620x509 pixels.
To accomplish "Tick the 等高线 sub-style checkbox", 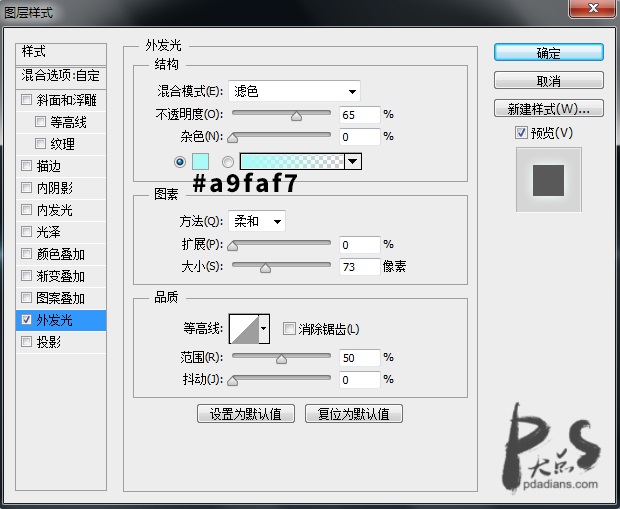I will [x=40, y=121].
